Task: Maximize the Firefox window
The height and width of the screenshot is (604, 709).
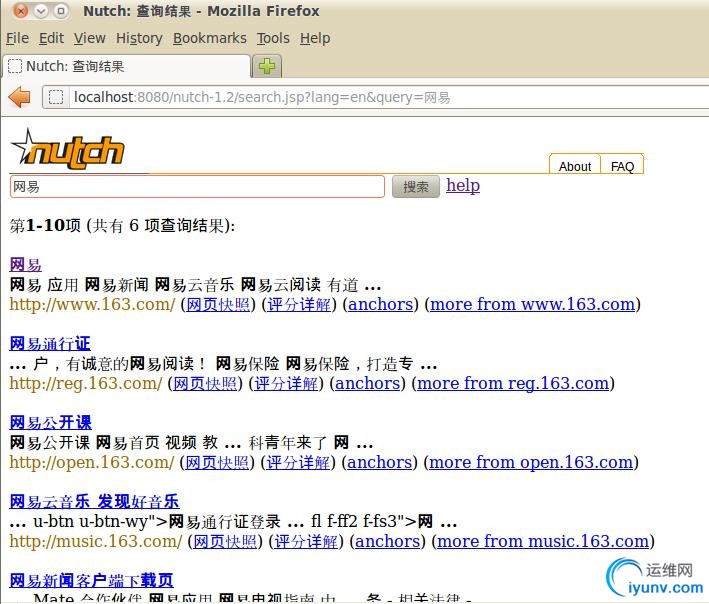Action: tap(61, 10)
